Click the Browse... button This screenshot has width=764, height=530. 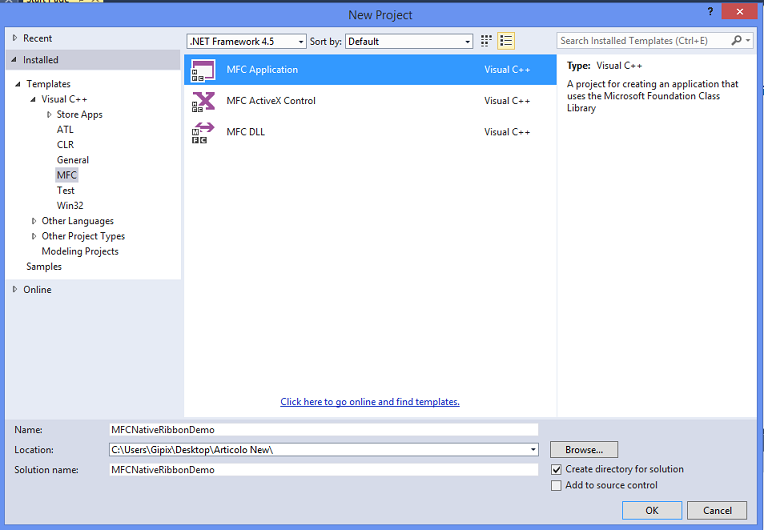coord(584,450)
